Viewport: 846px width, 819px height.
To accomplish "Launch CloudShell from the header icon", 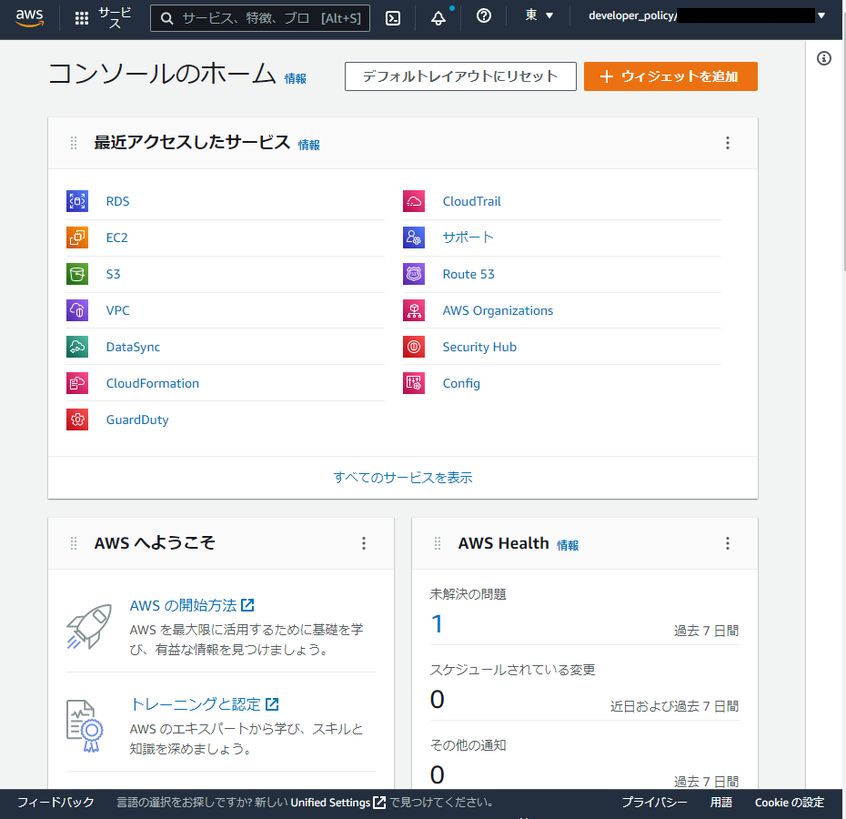I will [x=393, y=18].
